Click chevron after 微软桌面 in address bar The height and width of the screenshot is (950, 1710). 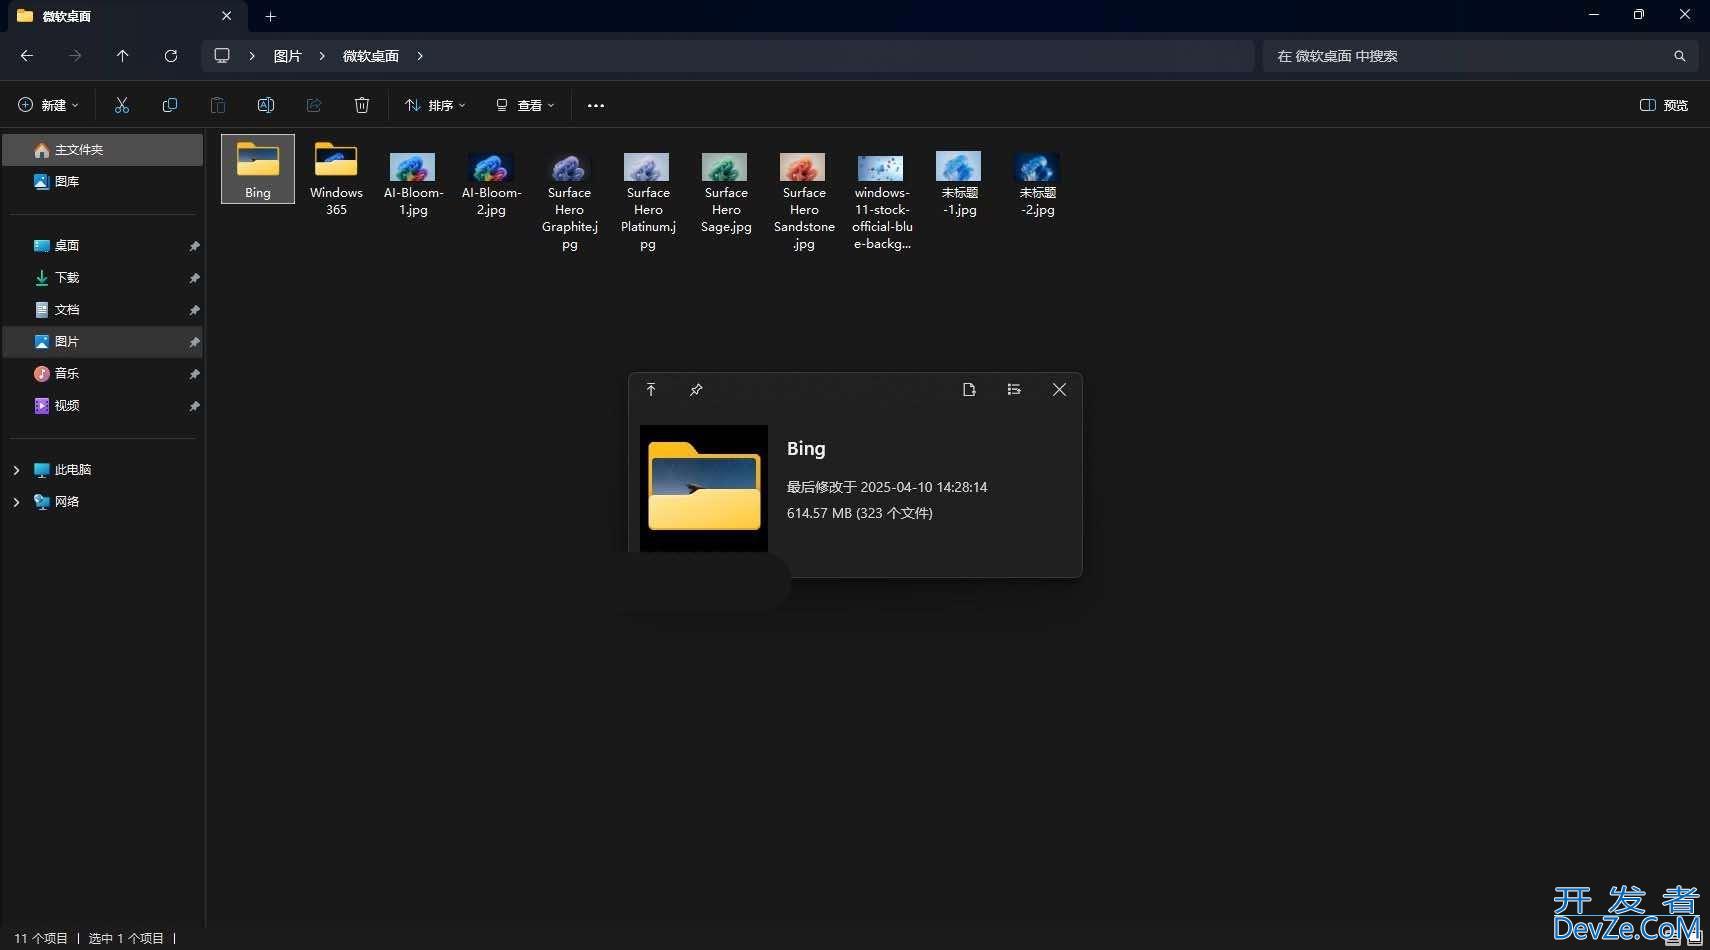click(x=420, y=56)
